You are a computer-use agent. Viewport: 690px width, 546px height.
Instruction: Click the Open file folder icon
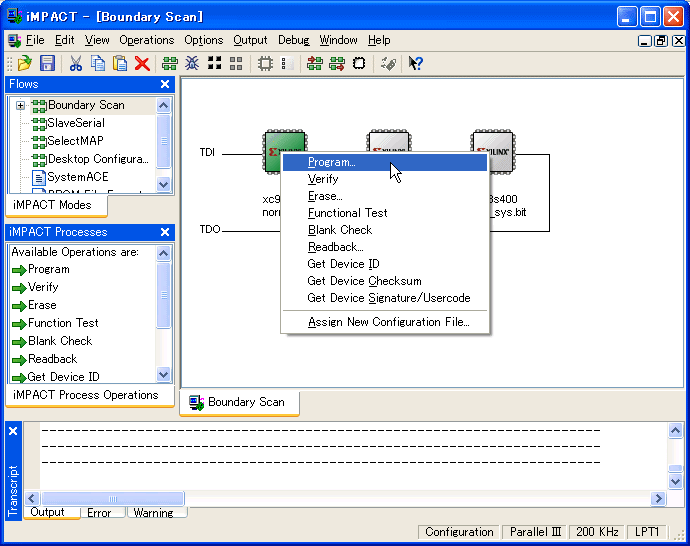[x=23, y=63]
